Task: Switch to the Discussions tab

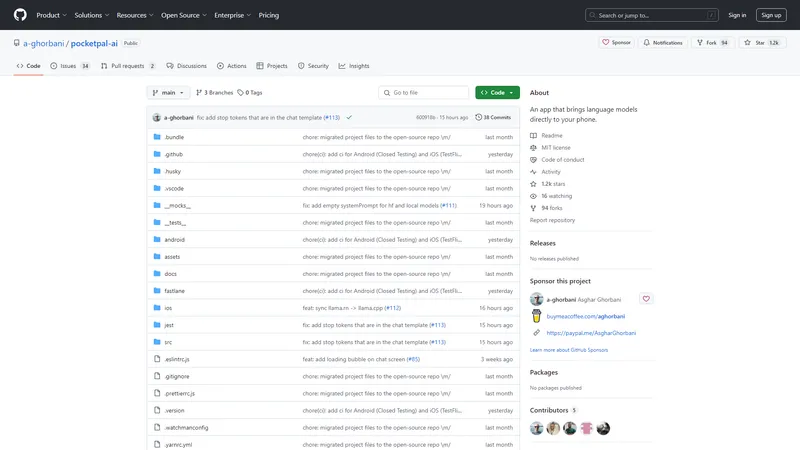Action: 187,66
